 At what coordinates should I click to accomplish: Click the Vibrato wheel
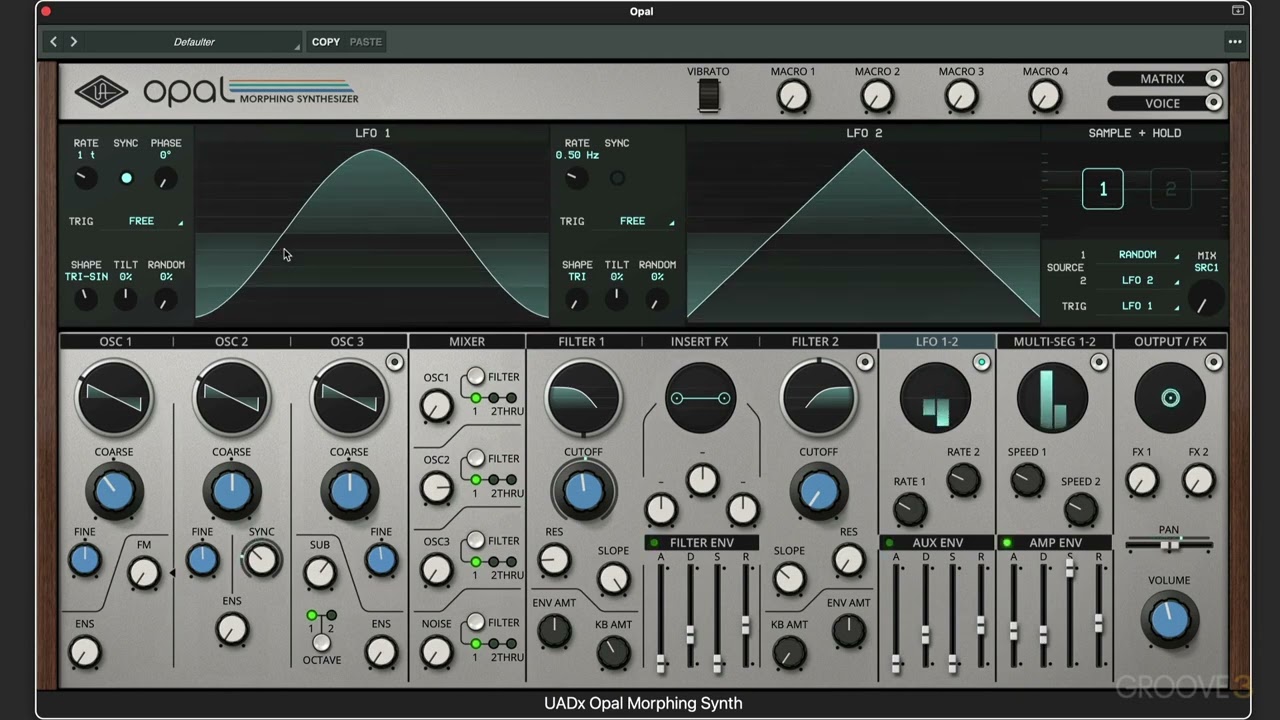tap(709, 96)
